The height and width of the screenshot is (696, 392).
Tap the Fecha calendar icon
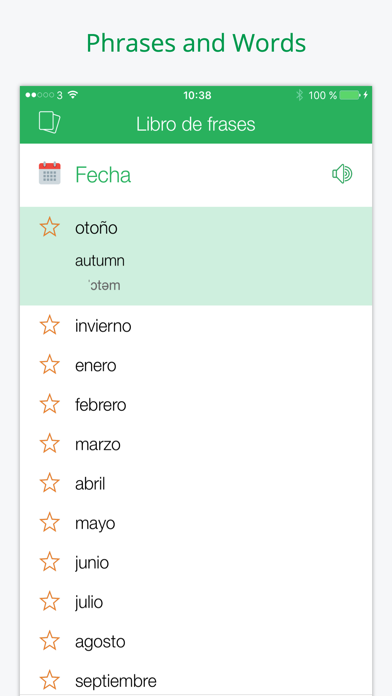50,174
